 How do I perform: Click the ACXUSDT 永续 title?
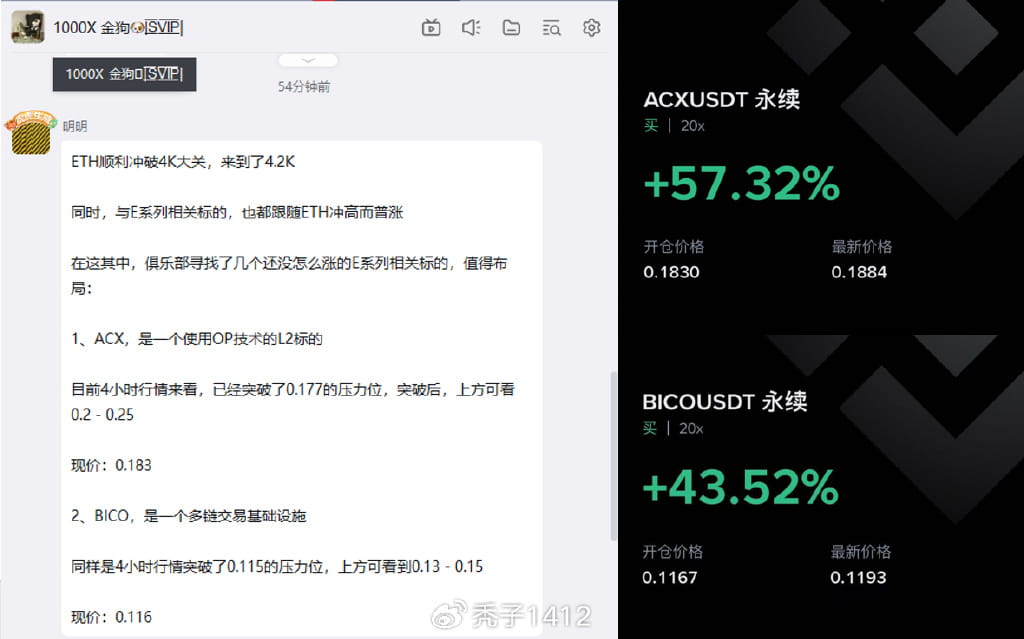click(722, 99)
